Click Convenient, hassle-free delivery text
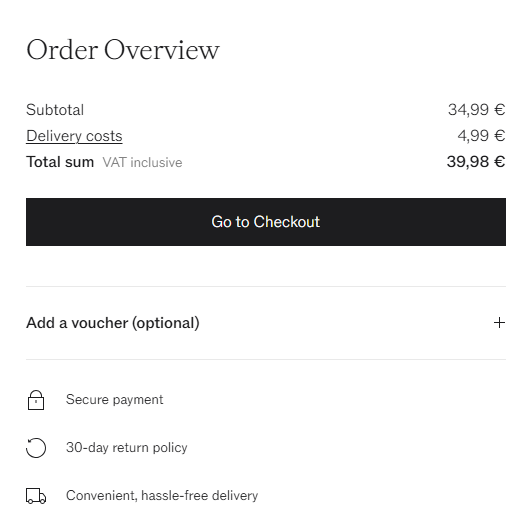525x519 pixels. (162, 496)
